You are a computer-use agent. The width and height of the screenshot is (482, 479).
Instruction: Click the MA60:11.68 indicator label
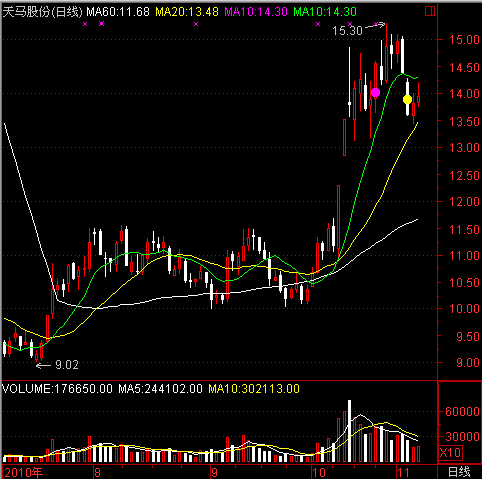pos(118,12)
